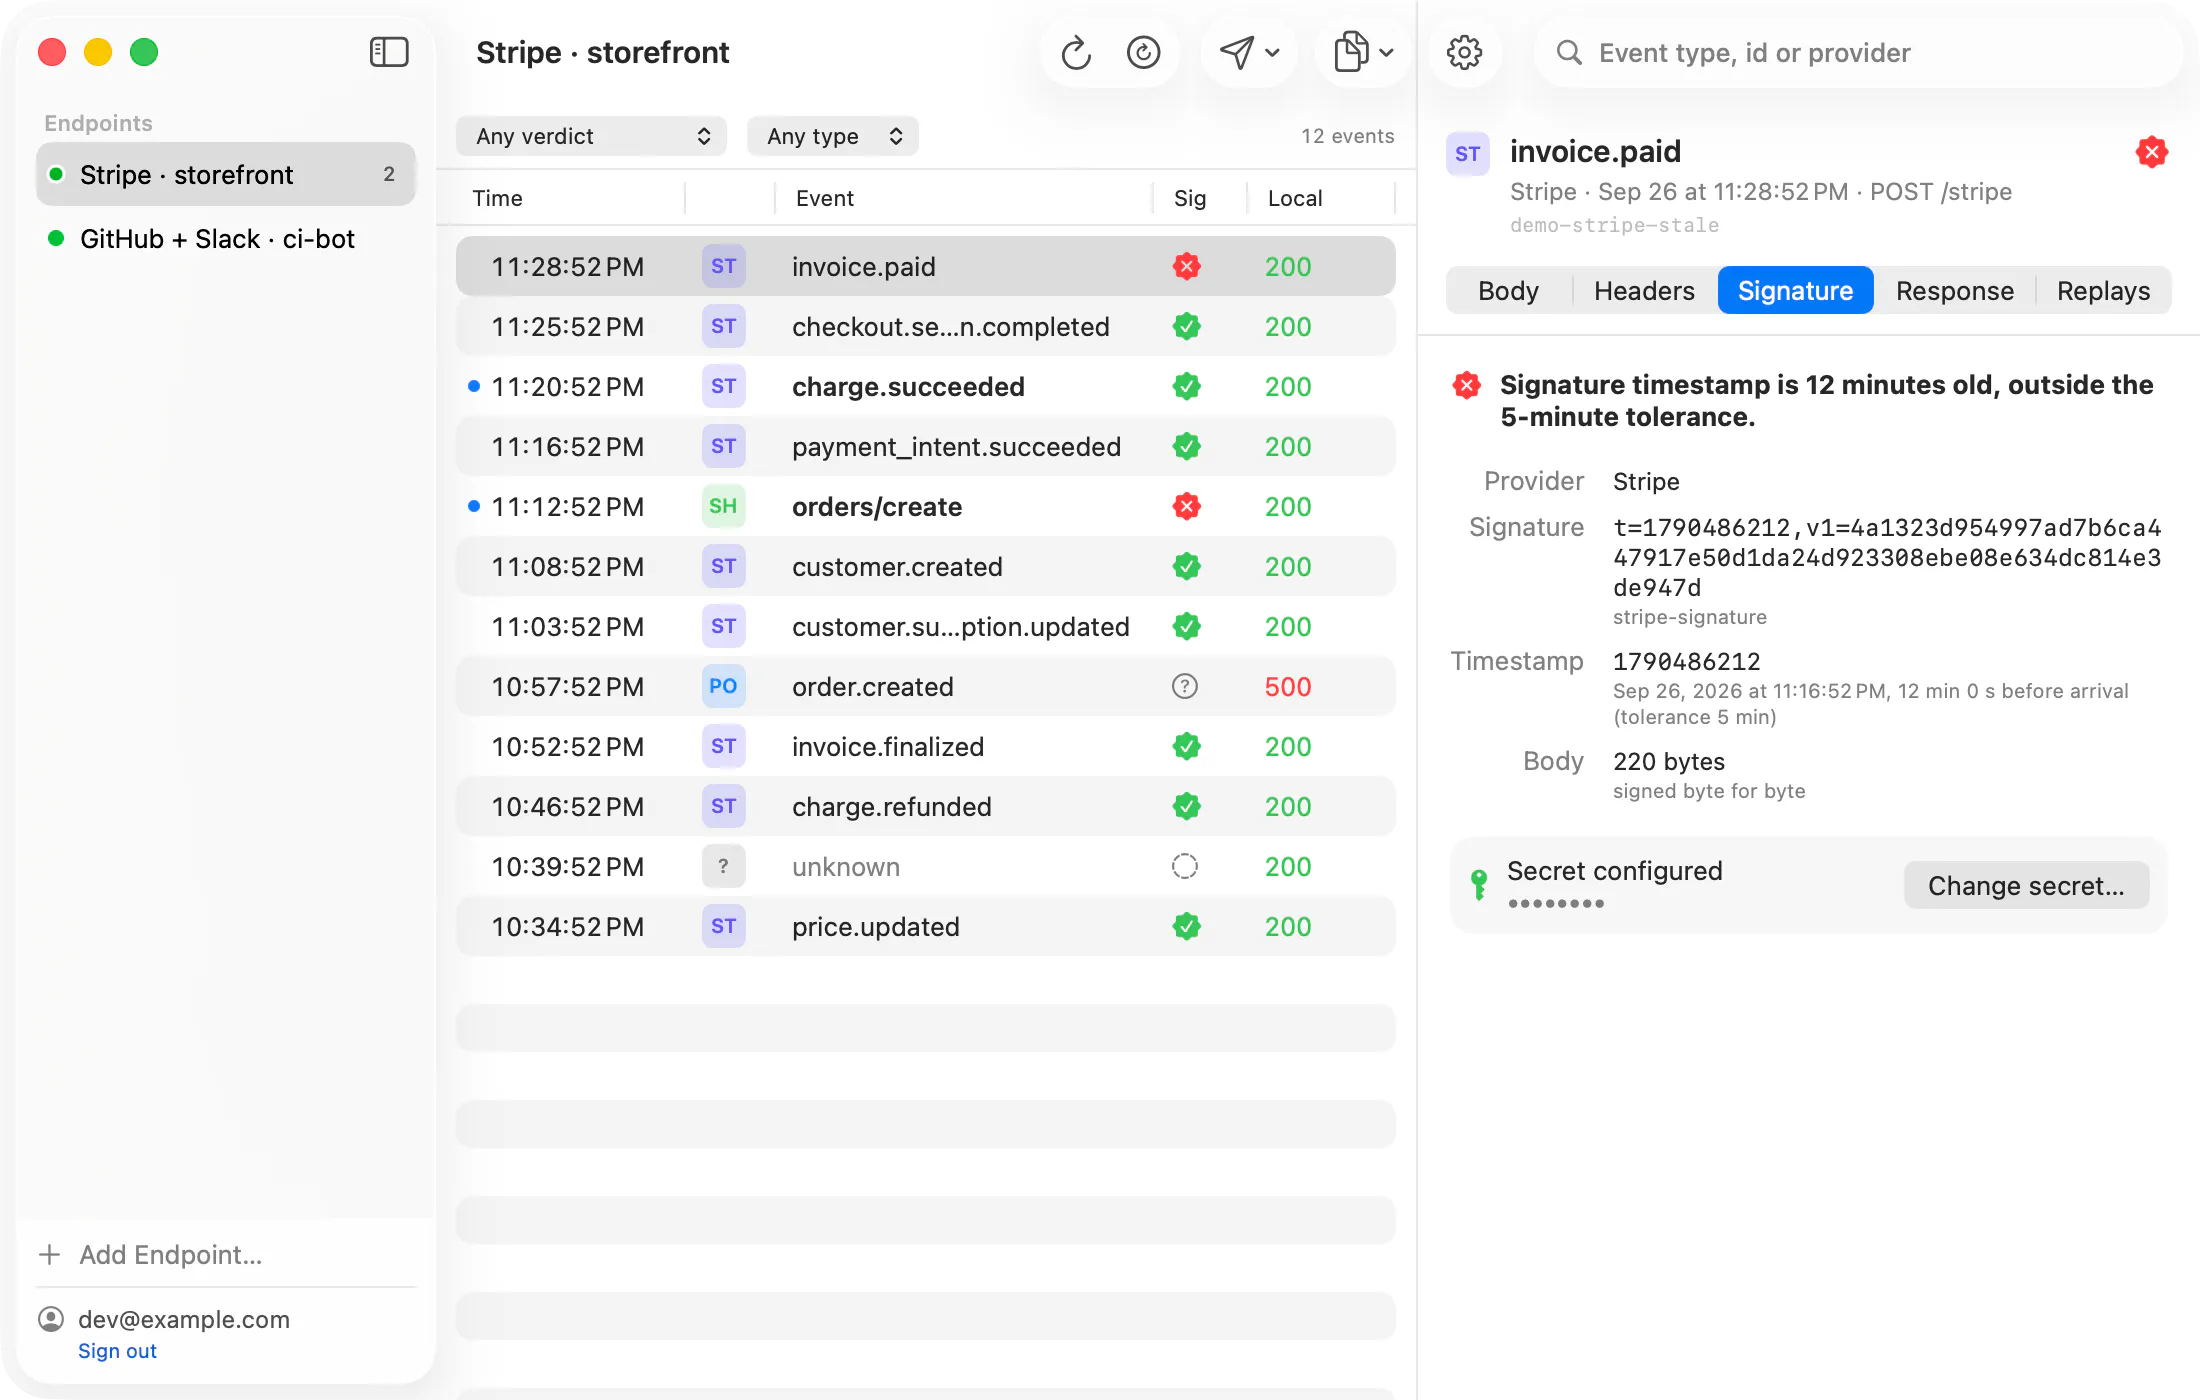This screenshot has height=1400, width=2200.
Task: Click the failed signature badge in detail header
Action: [x=2152, y=152]
